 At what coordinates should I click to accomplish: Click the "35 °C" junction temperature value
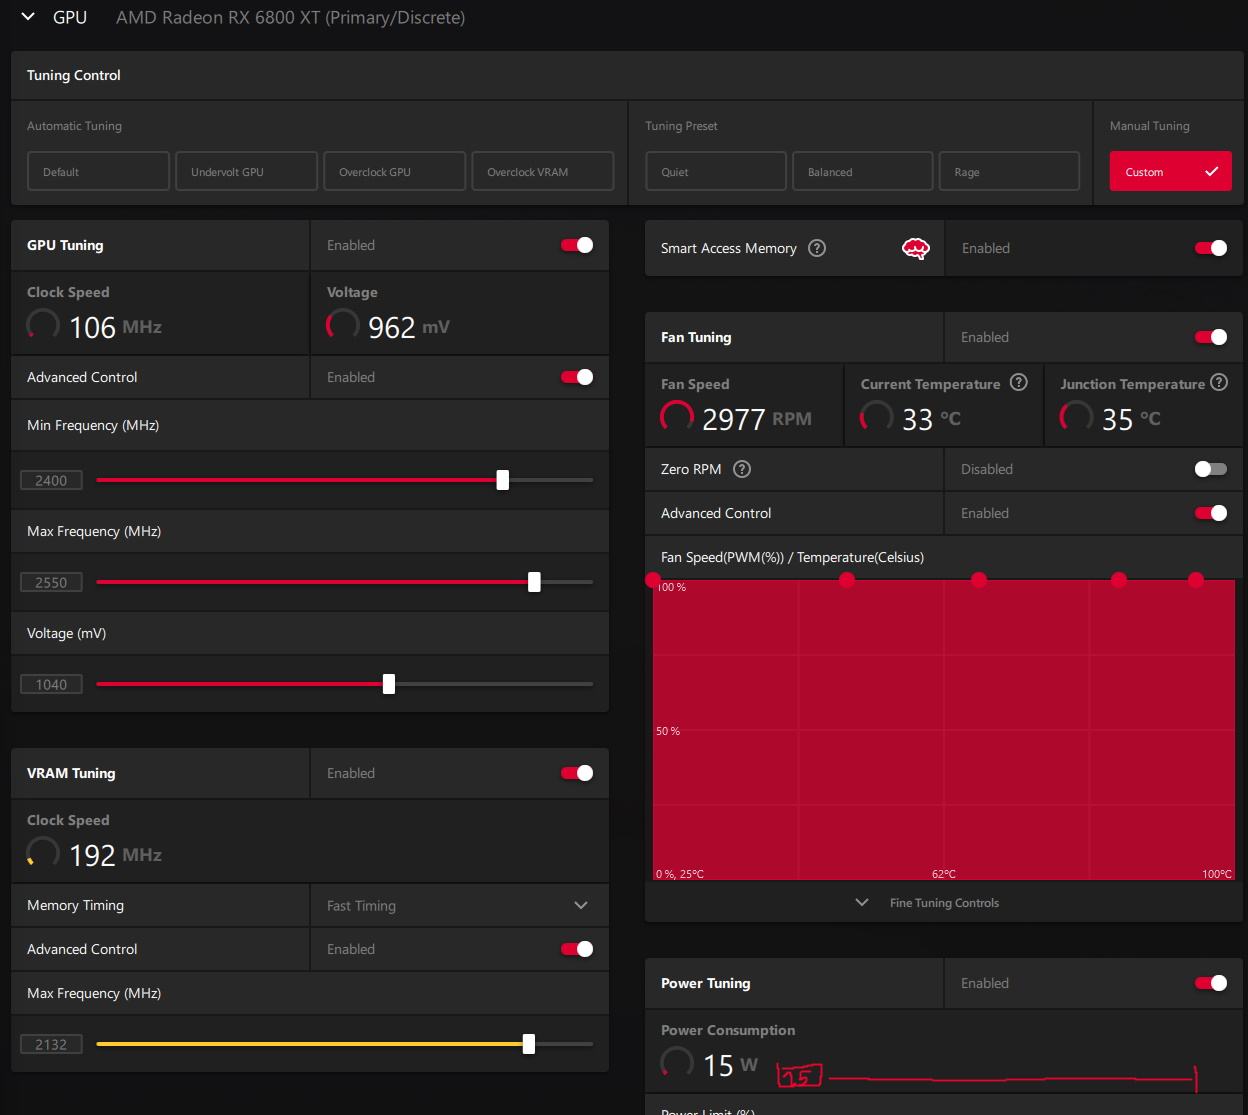tap(1132, 419)
